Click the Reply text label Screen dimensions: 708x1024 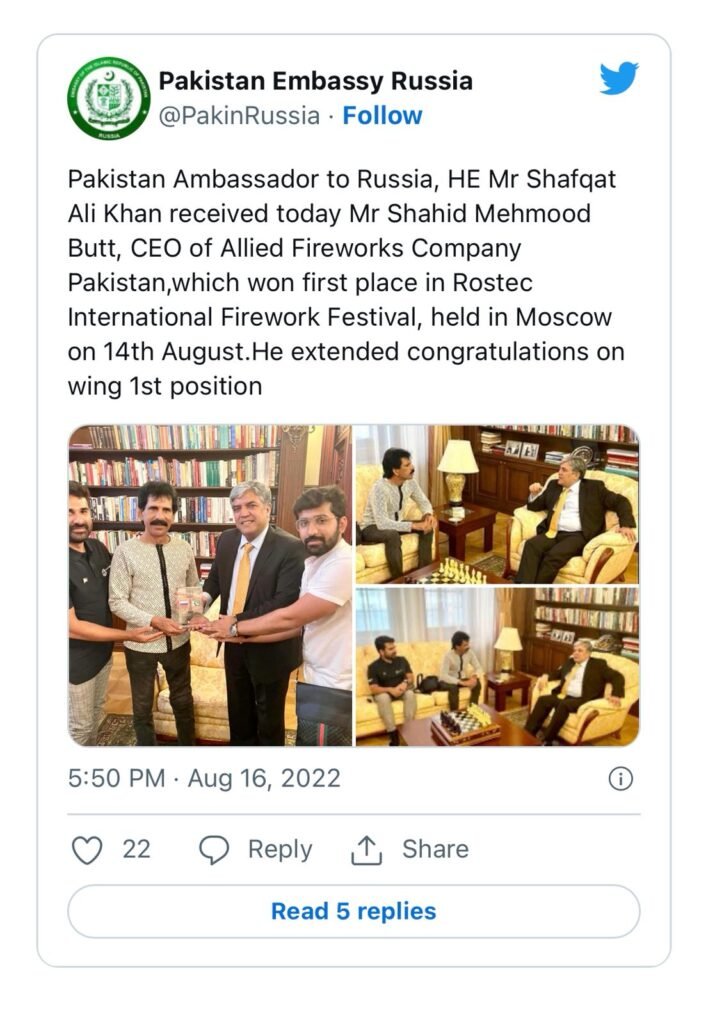280,849
